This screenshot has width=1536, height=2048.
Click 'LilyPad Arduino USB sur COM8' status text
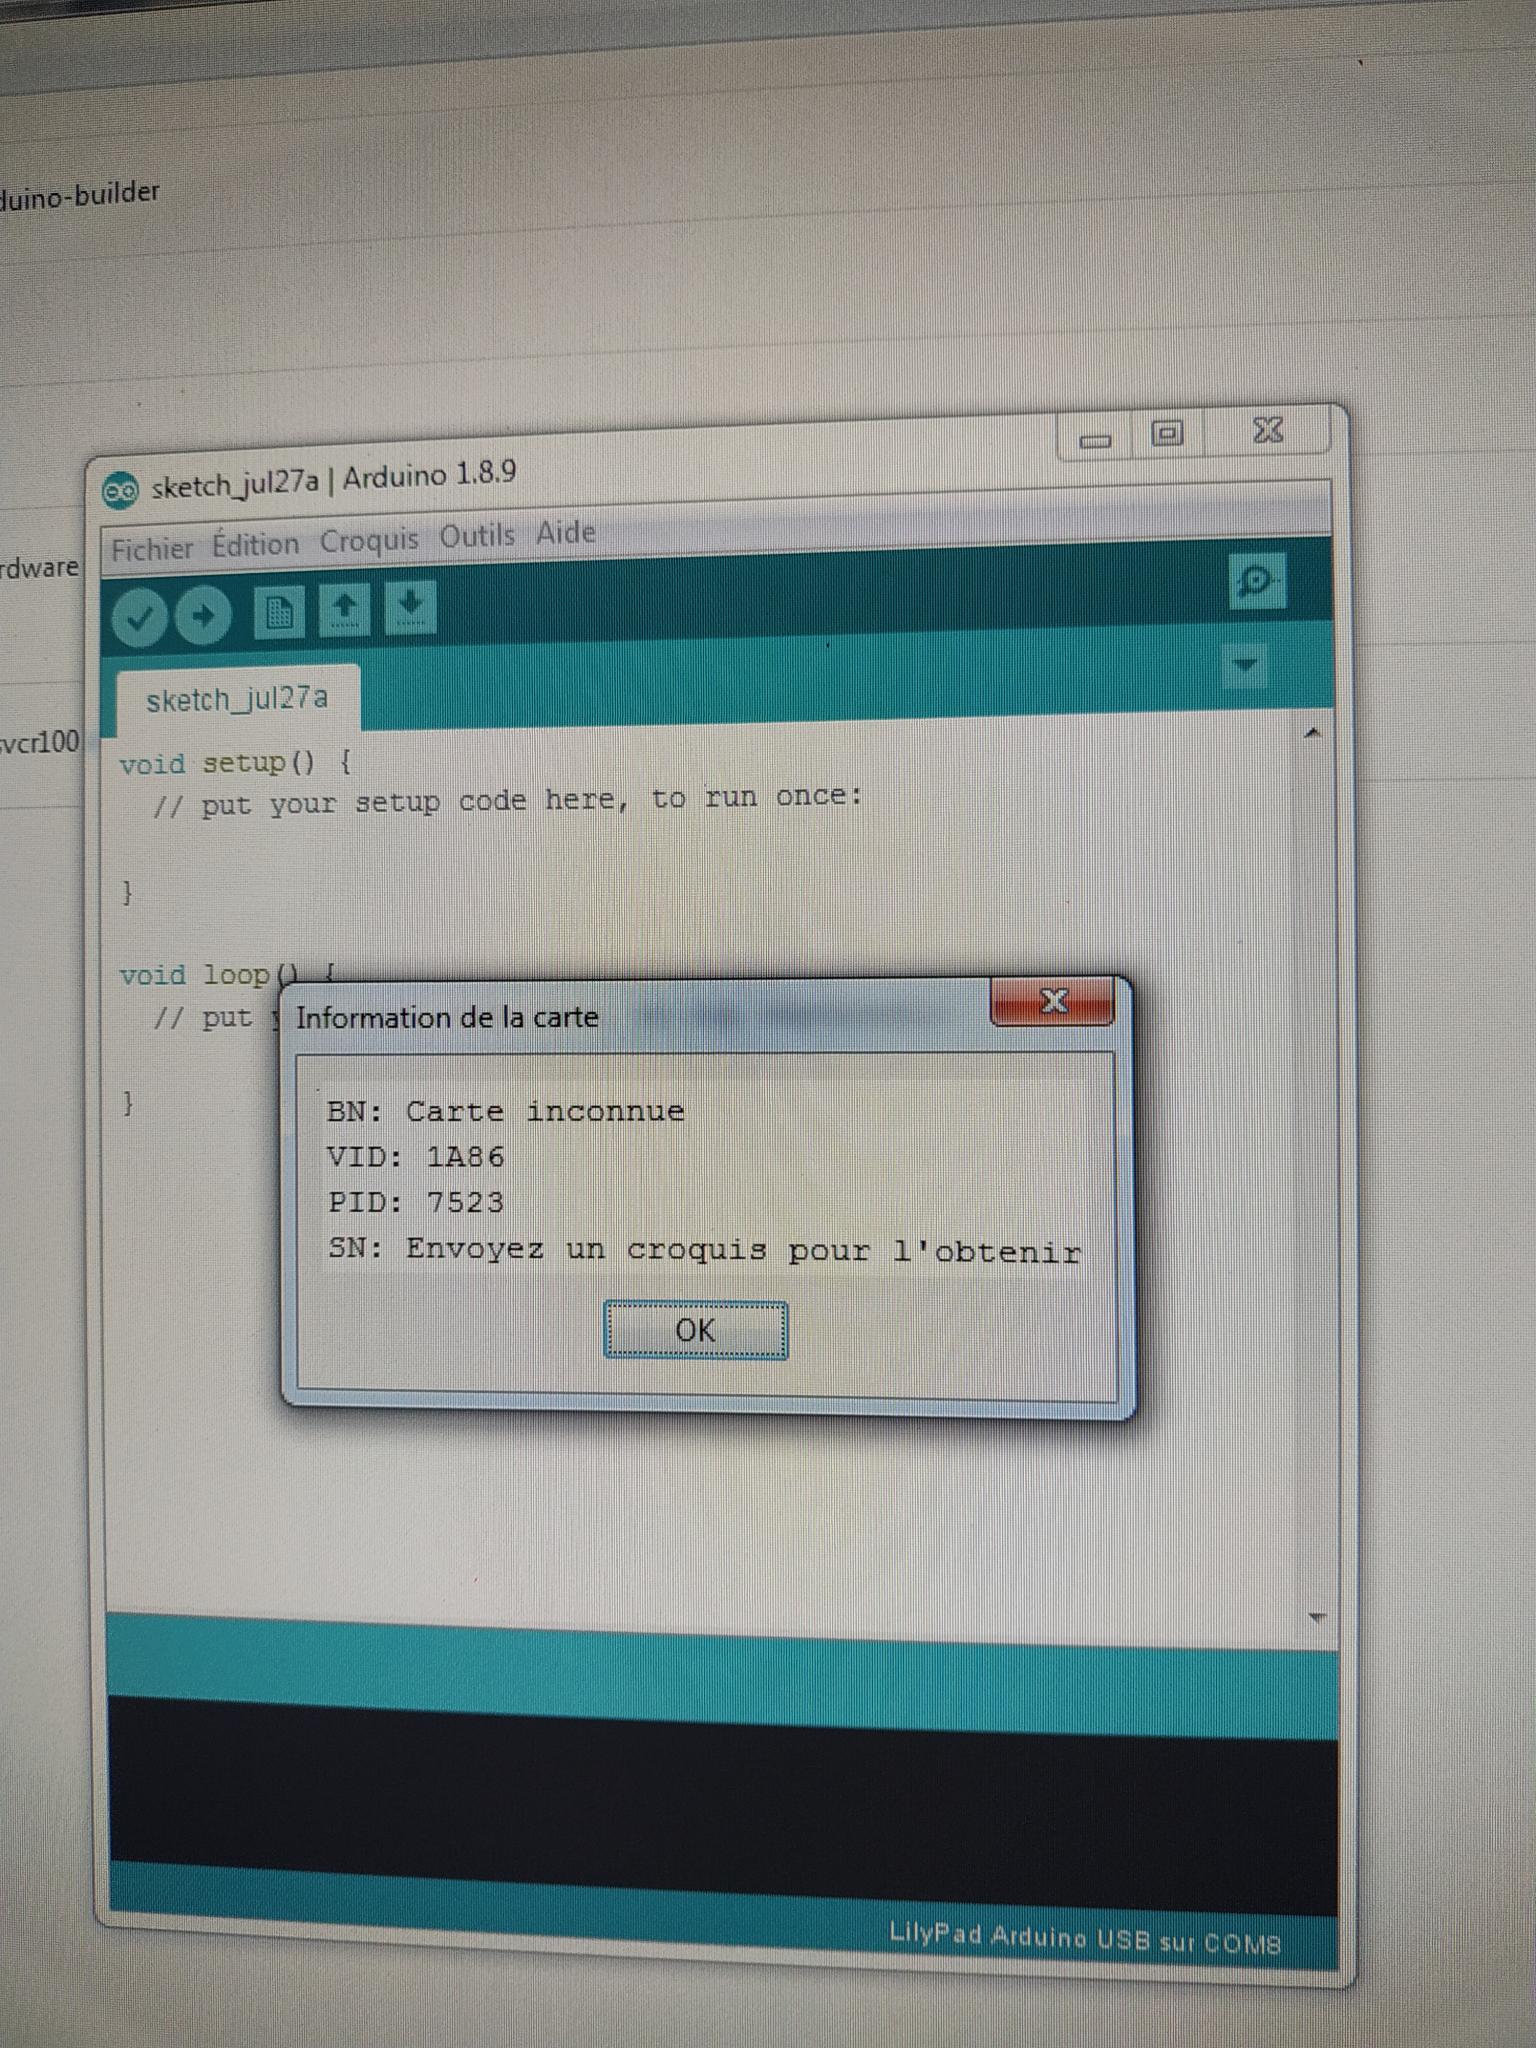tap(1084, 1940)
